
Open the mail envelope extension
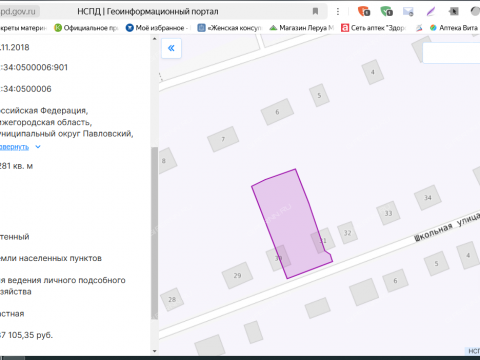[x=408, y=11]
